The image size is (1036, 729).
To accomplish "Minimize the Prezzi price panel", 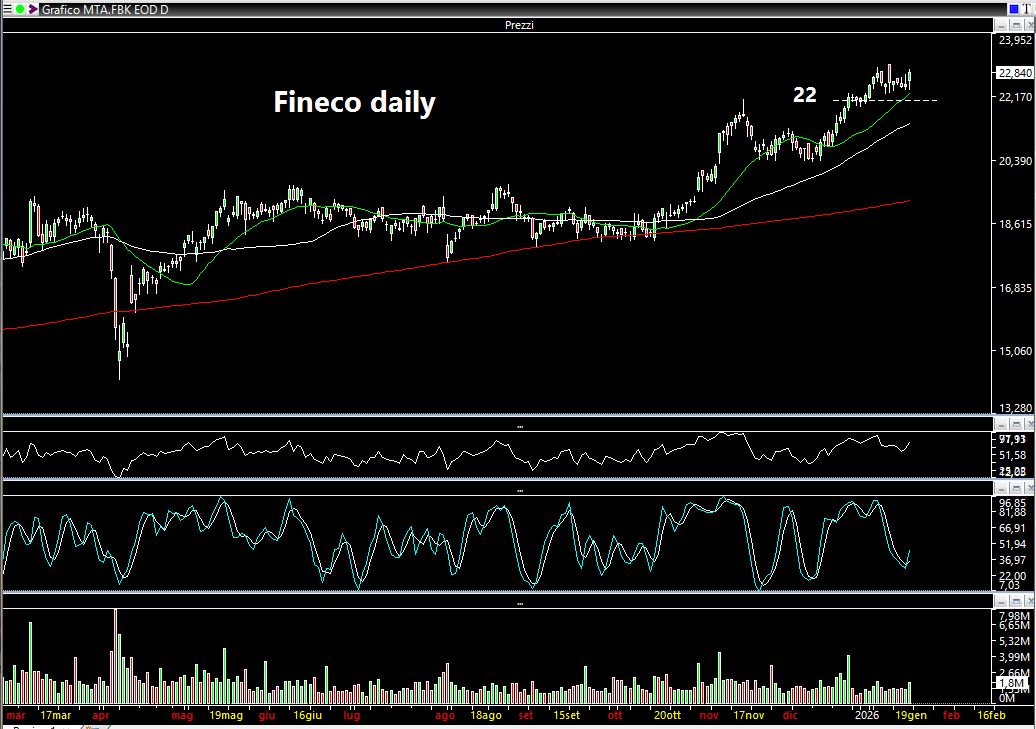I will click(1002, 25).
